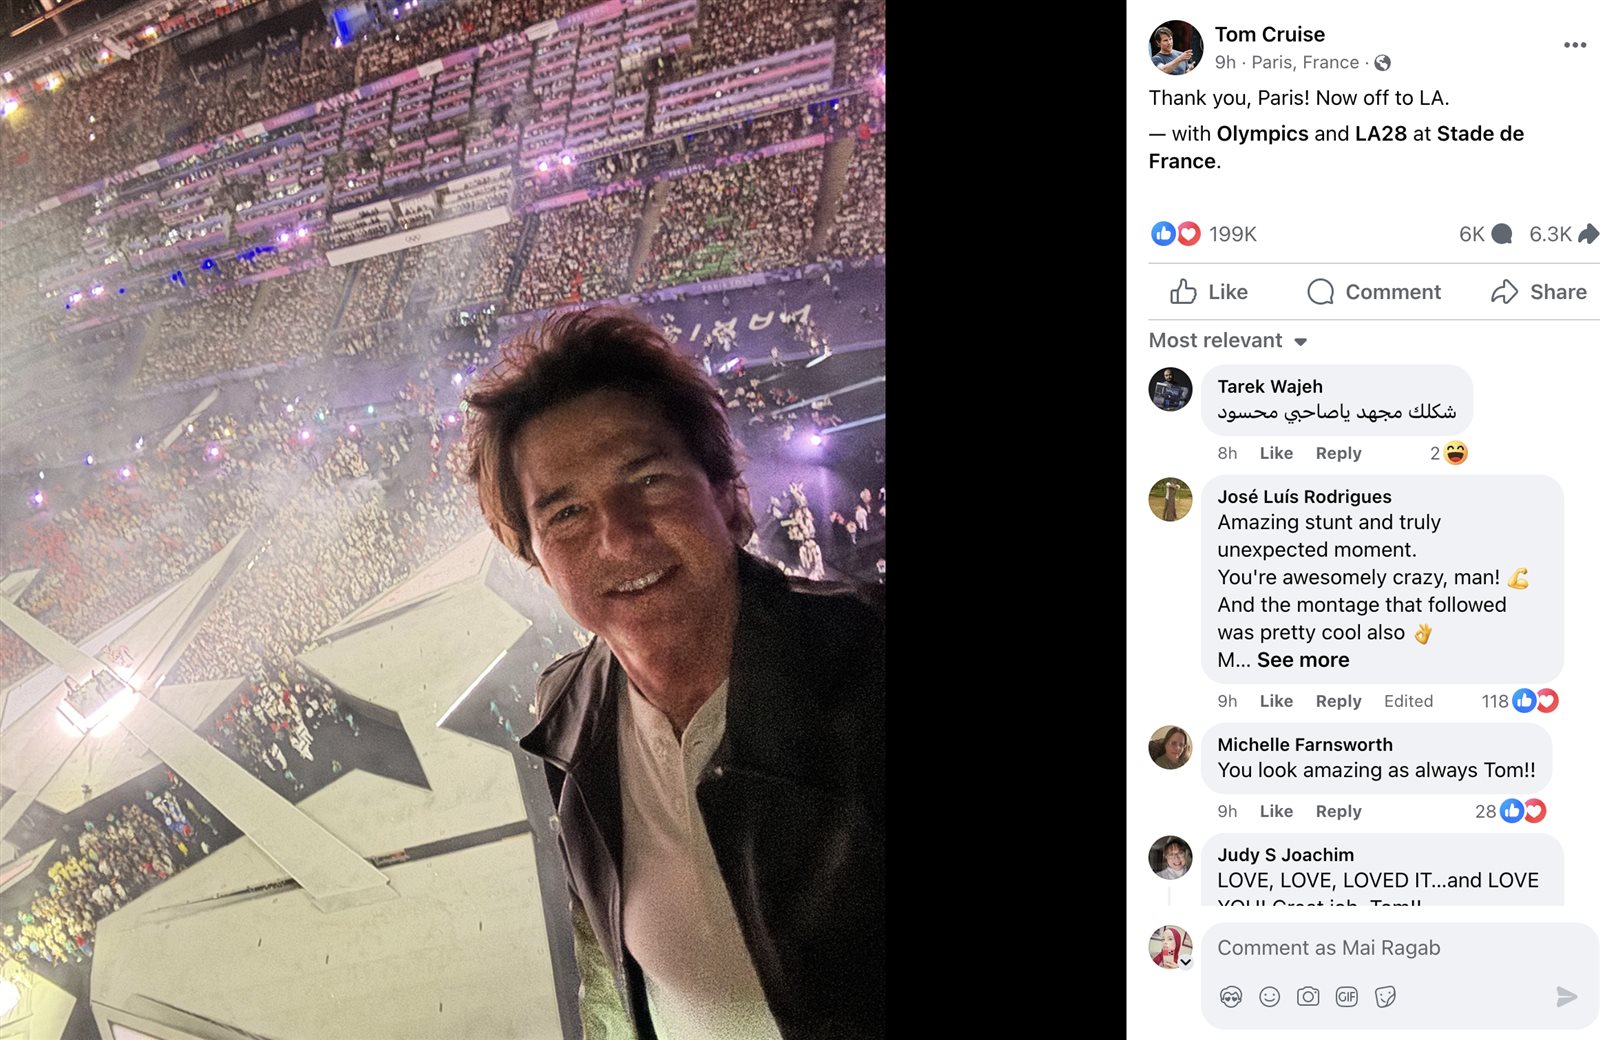Insert an emoji in the comment box
Viewport: 1600px width, 1040px height.
(x=1269, y=997)
